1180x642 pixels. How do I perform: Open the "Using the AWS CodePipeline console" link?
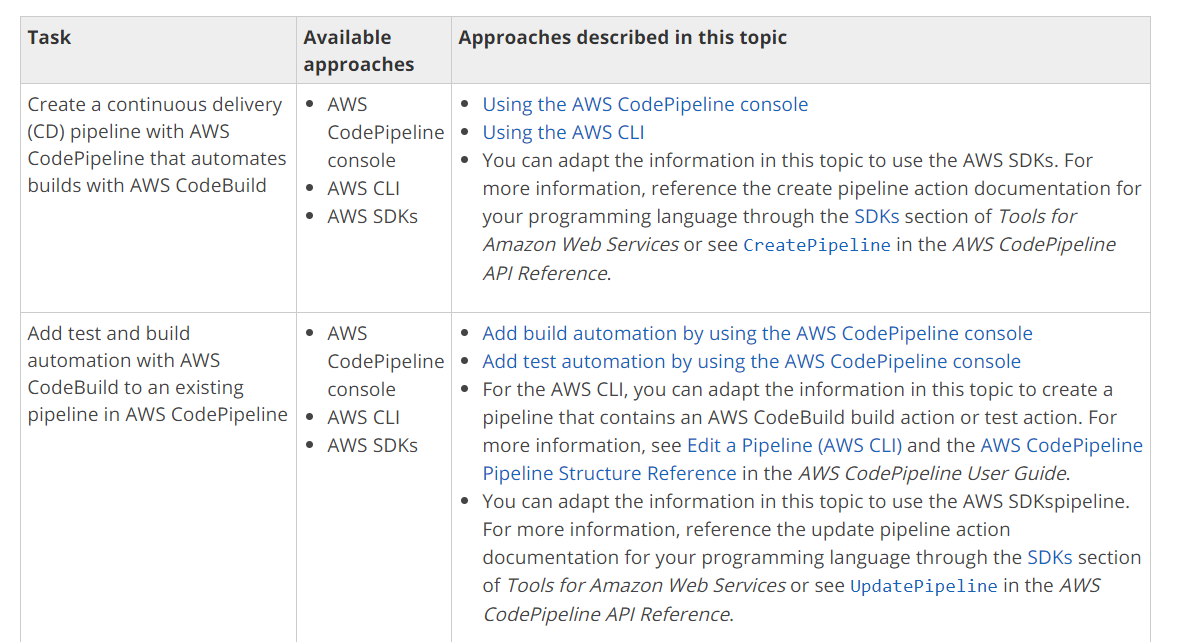click(645, 104)
